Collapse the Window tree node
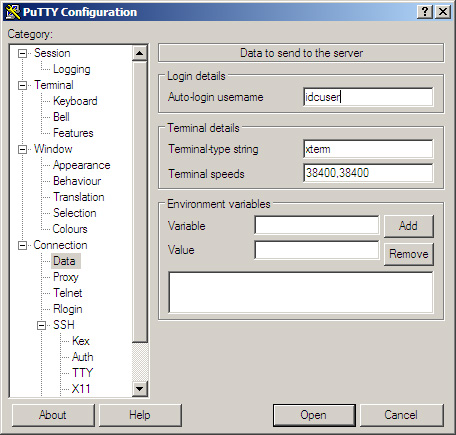This screenshot has width=456, height=435. point(22,149)
